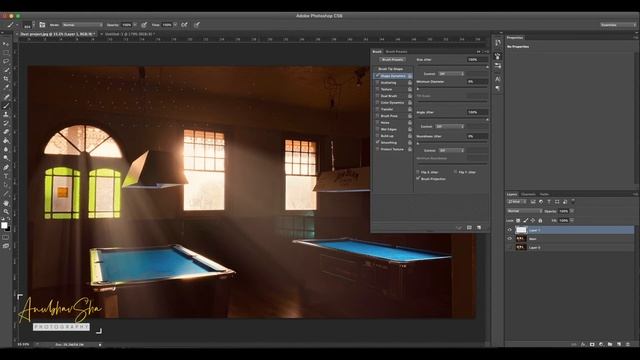The image size is (640, 360).
Task: Select the Zoom tool
Action: (x=6, y=211)
